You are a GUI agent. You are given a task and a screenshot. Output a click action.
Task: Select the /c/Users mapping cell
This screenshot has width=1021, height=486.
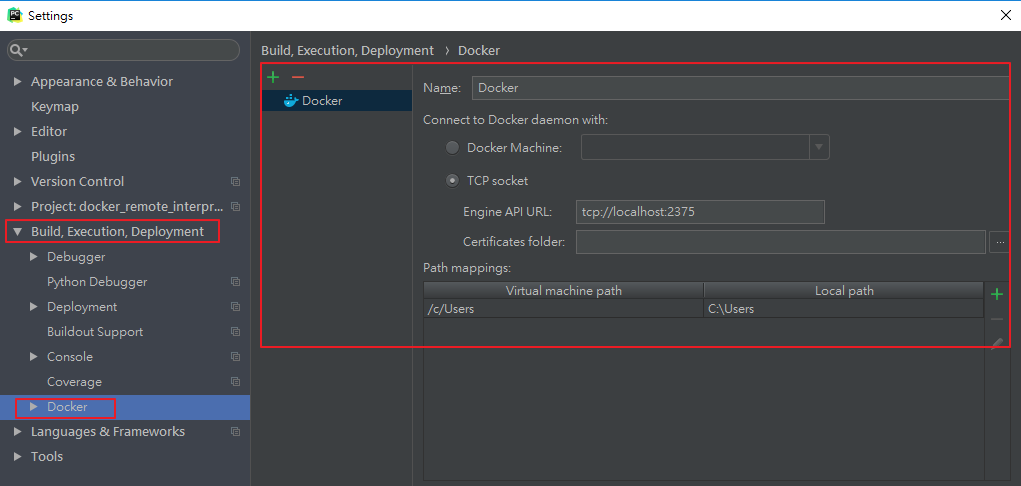coord(563,309)
